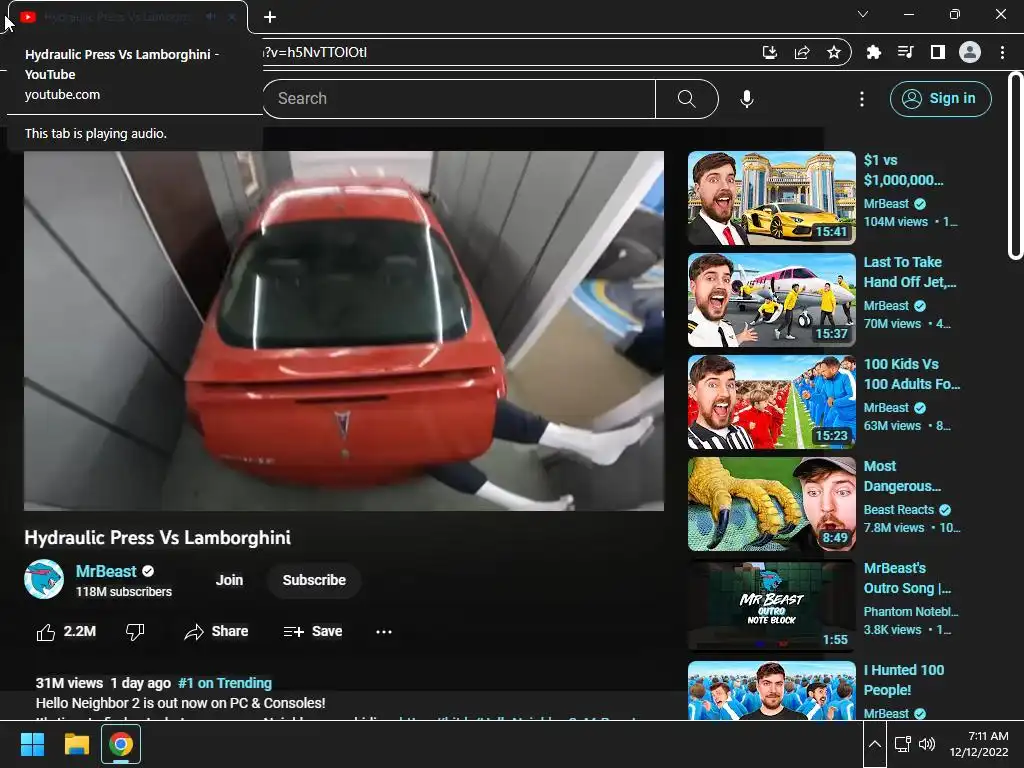Open the taskbar clock showing 7:11 AM
Screen dimensions: 1024x768
979,744
